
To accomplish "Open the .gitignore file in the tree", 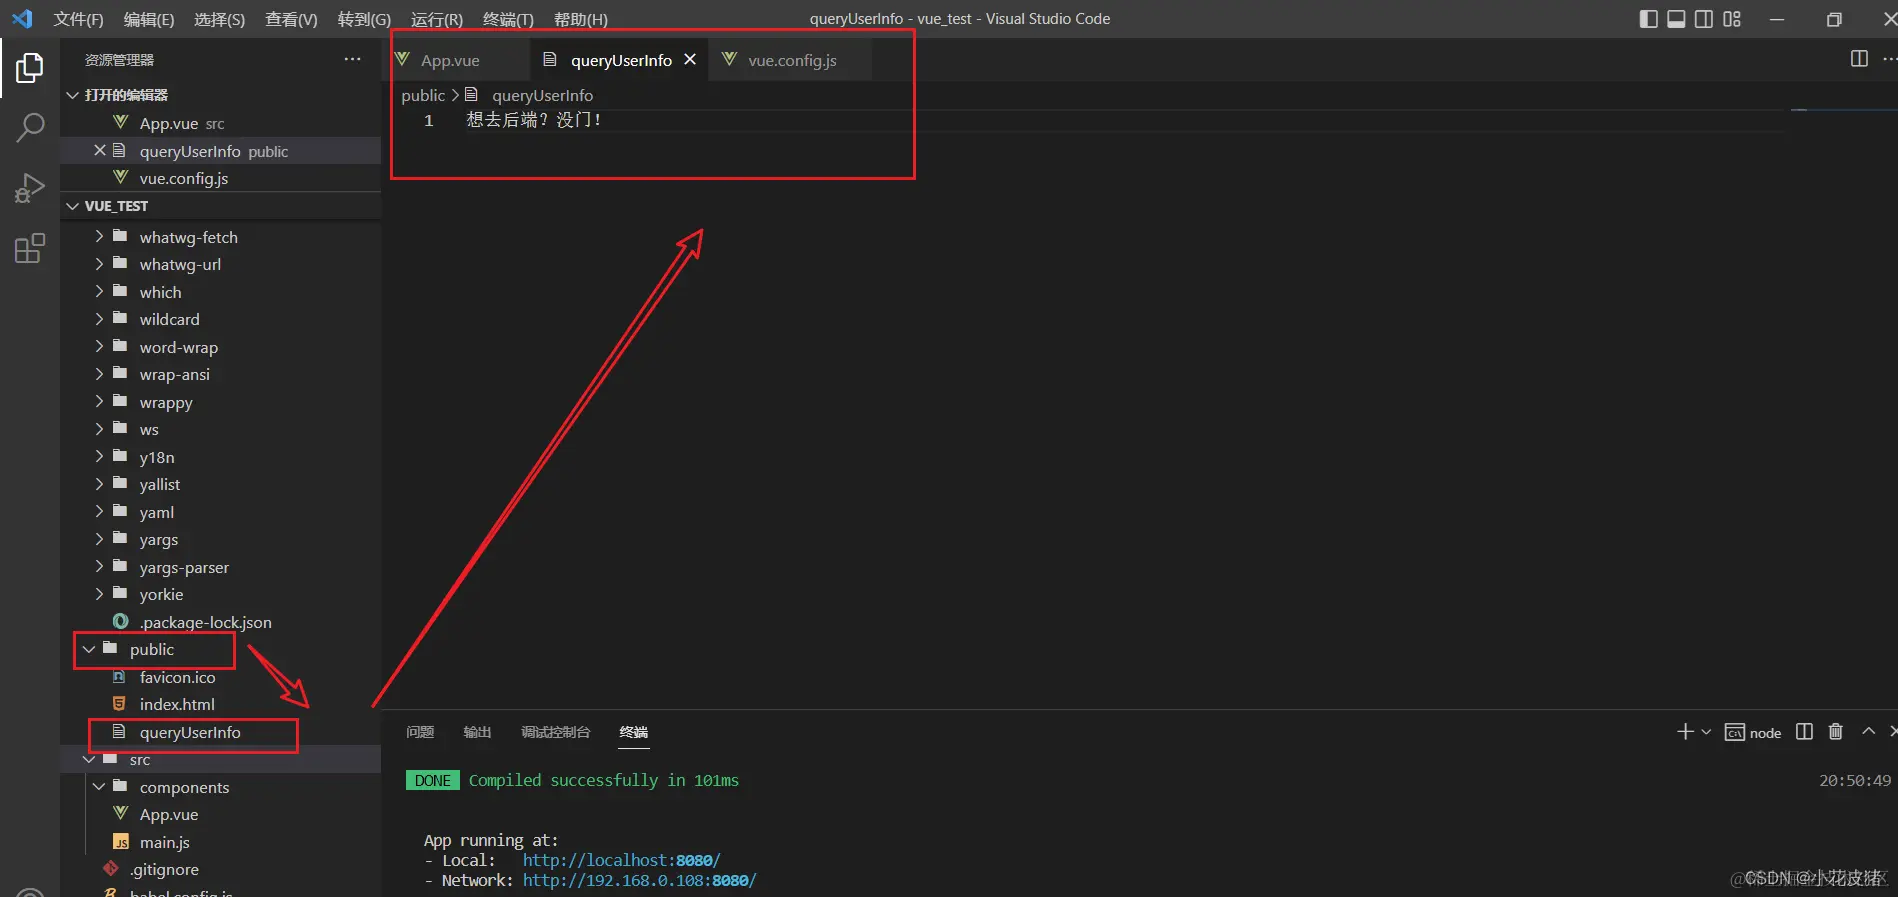I will click(x=220, y=869).
